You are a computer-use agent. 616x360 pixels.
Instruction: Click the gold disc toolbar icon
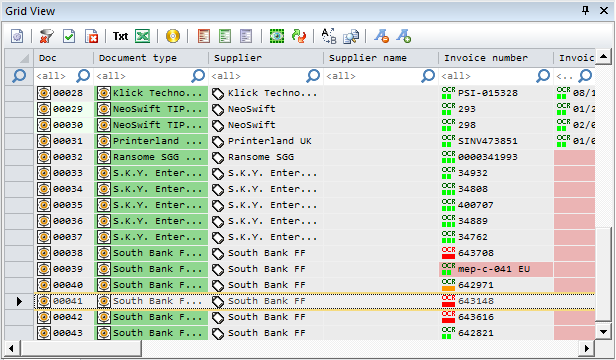click(173, 37)
